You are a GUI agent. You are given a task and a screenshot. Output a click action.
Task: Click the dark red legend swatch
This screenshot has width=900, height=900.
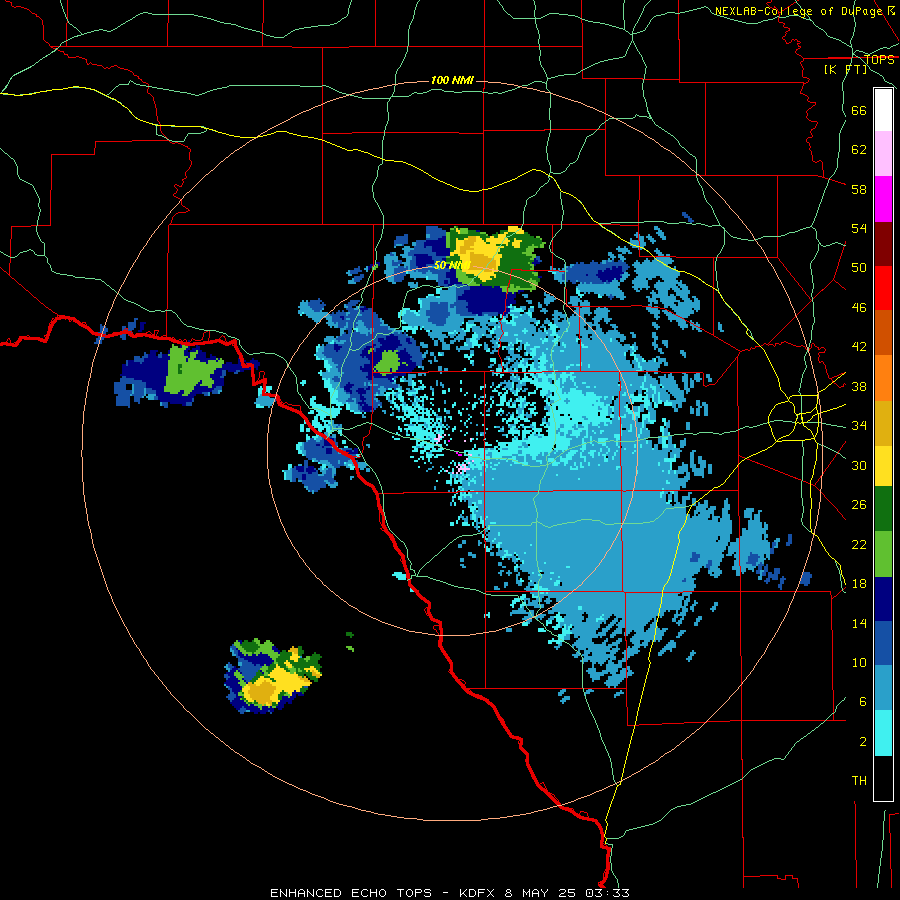click(x=883, y=244)
